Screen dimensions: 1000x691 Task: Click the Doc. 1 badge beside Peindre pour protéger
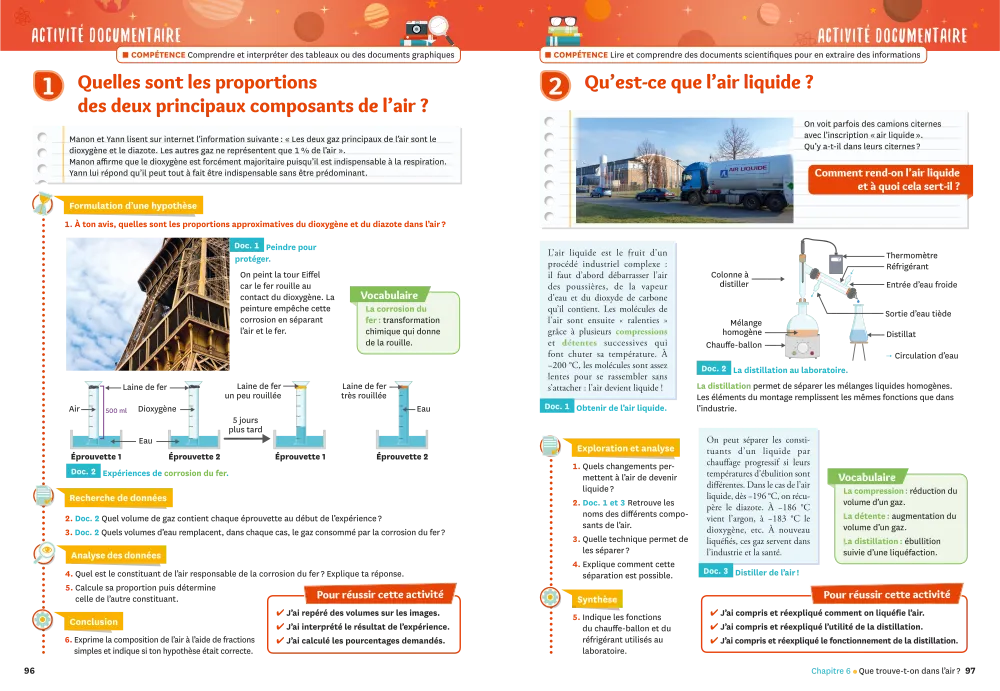click(246, 246)
